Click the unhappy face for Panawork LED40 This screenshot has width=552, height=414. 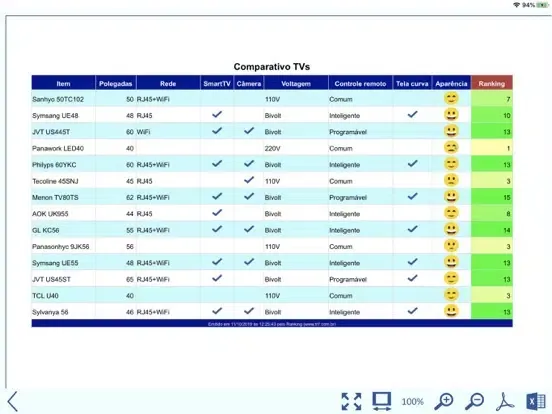click(451, 147)
